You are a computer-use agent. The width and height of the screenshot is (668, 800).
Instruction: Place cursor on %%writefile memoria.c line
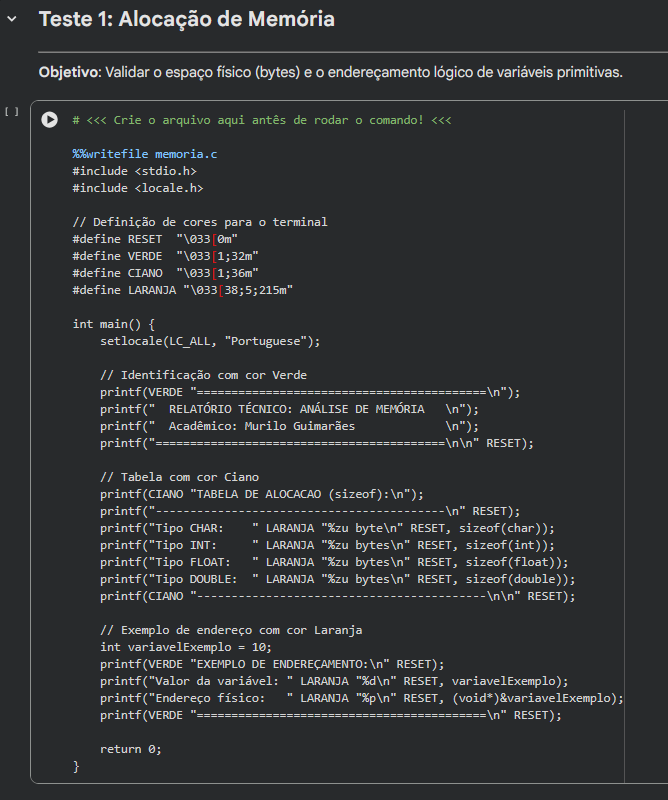click(144, 155)
